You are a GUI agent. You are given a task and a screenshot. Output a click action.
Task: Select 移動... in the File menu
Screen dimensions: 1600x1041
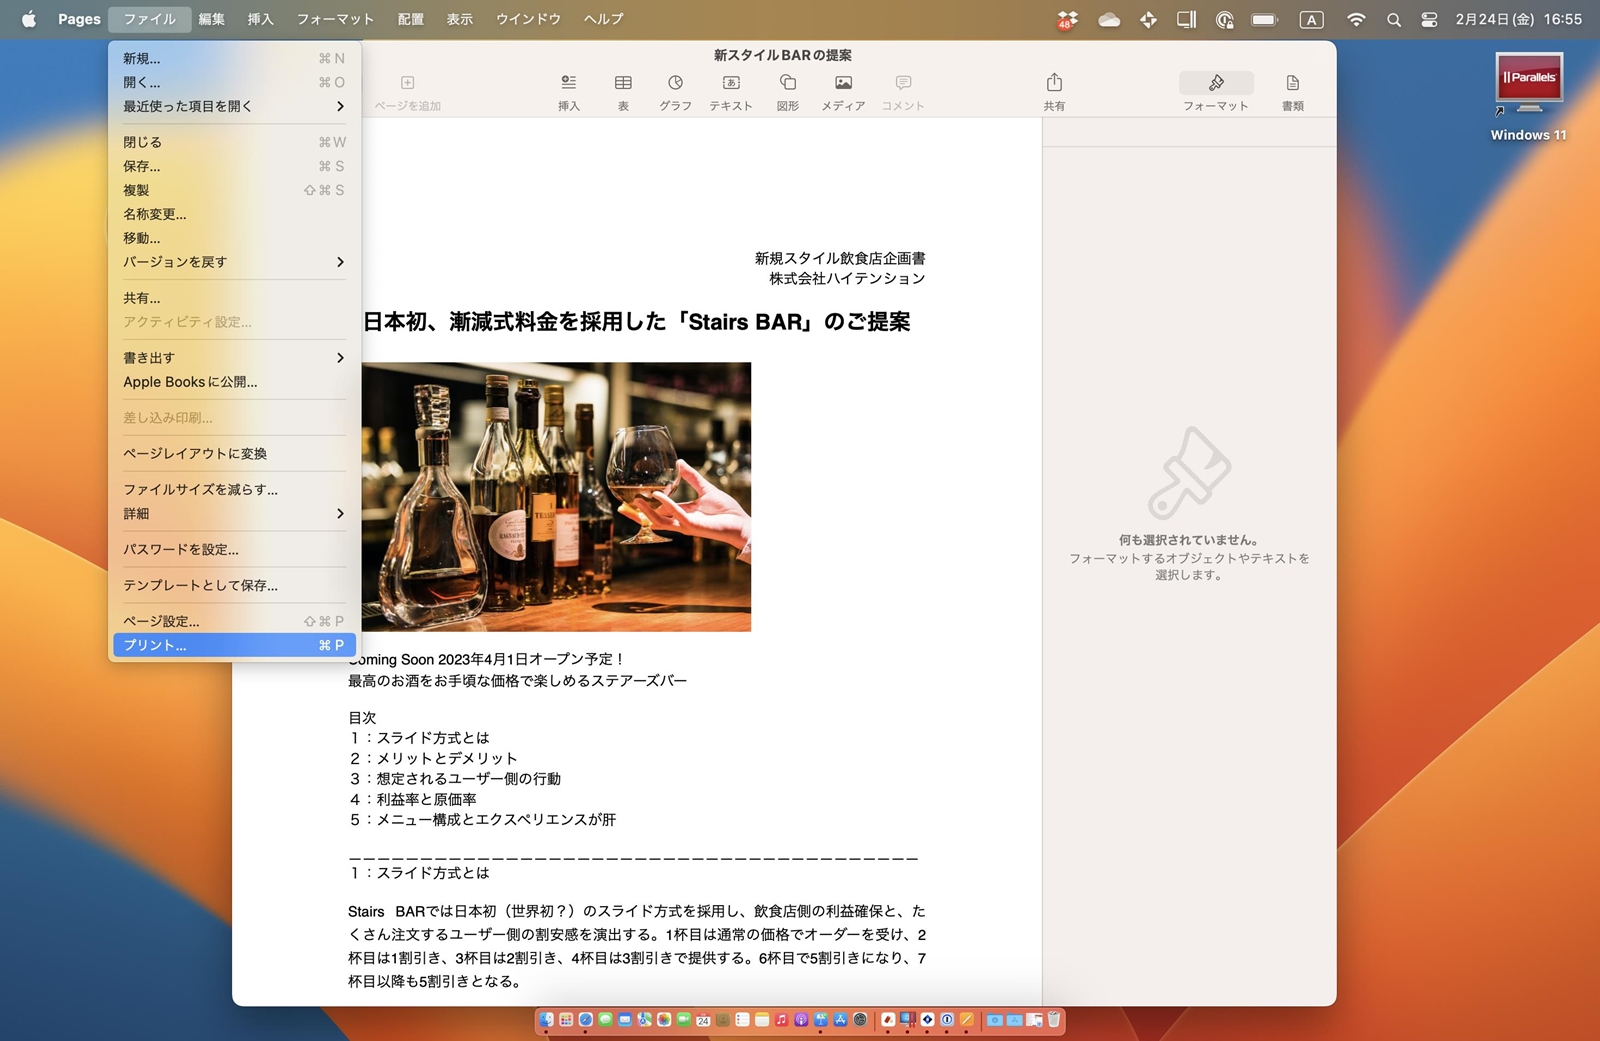pos(234,238)
